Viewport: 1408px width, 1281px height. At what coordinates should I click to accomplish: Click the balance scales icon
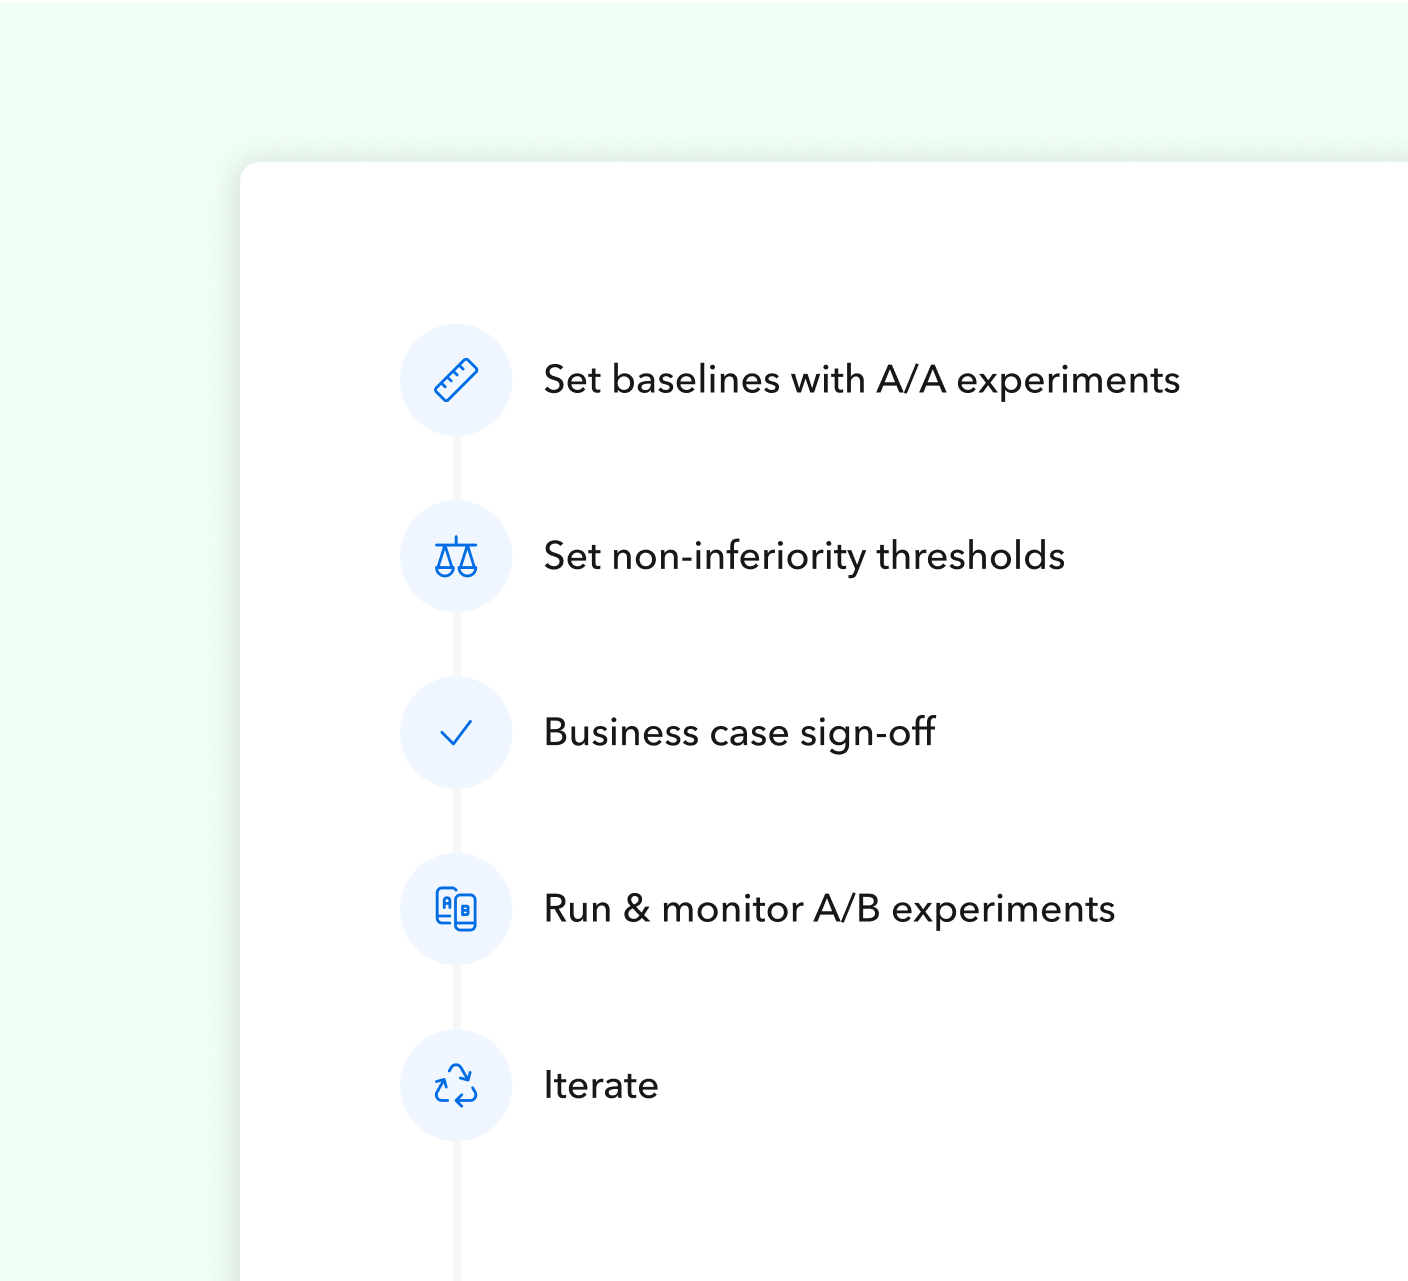tap(456, 557)
